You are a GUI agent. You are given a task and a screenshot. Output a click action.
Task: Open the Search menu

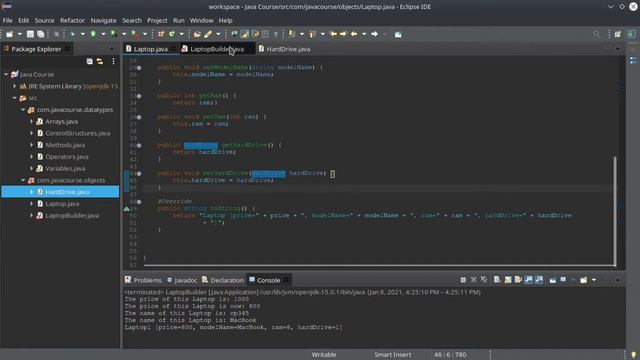click(x=132, y=20)
